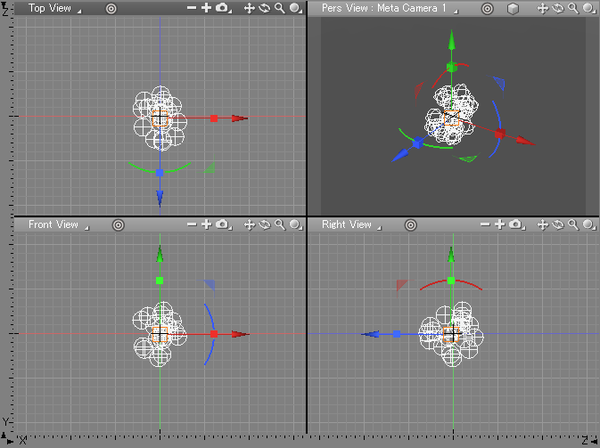Click green Y-axis square handle in Front View
This screenshot has height=448, width=600.
(x=160, y=280)
